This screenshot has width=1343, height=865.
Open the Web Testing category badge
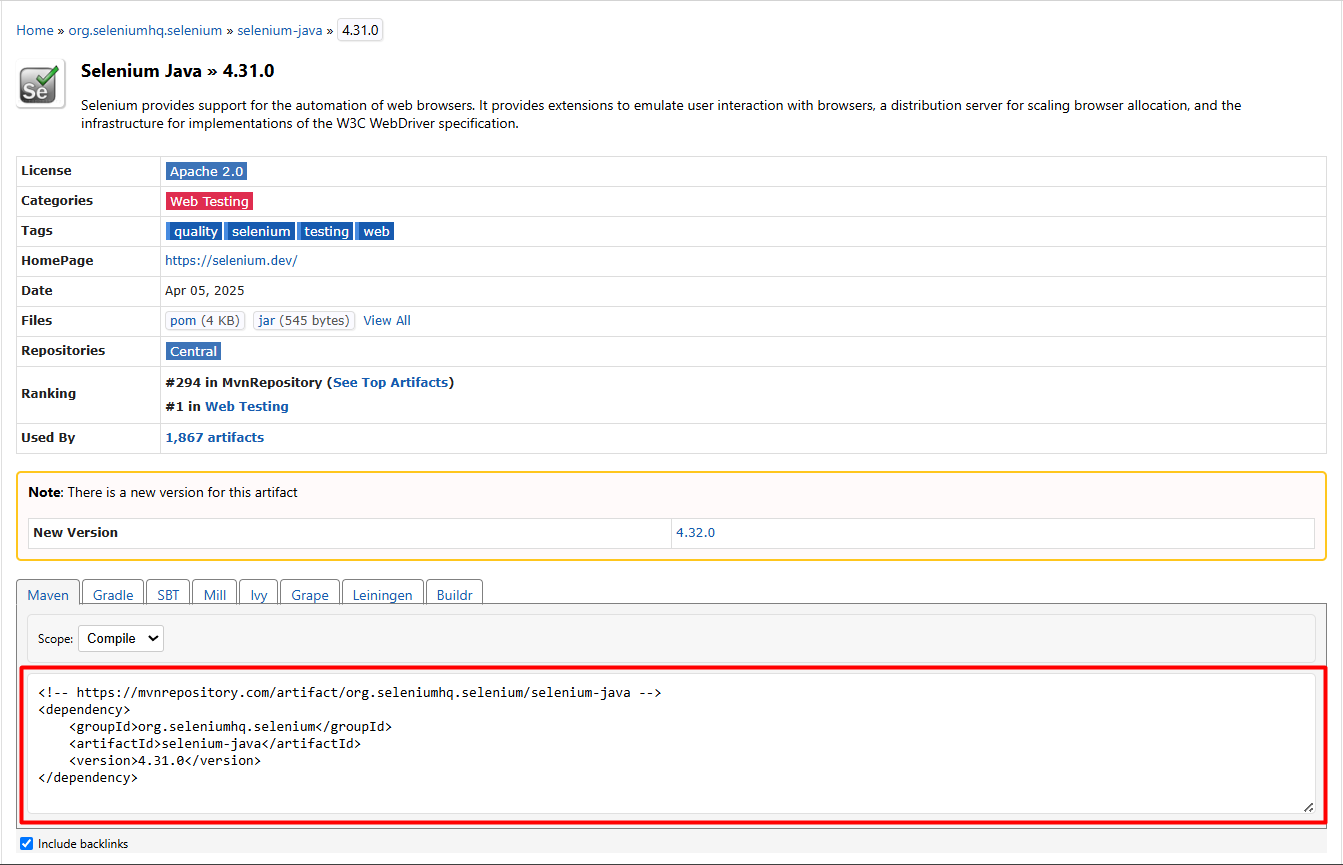(209, 201)
